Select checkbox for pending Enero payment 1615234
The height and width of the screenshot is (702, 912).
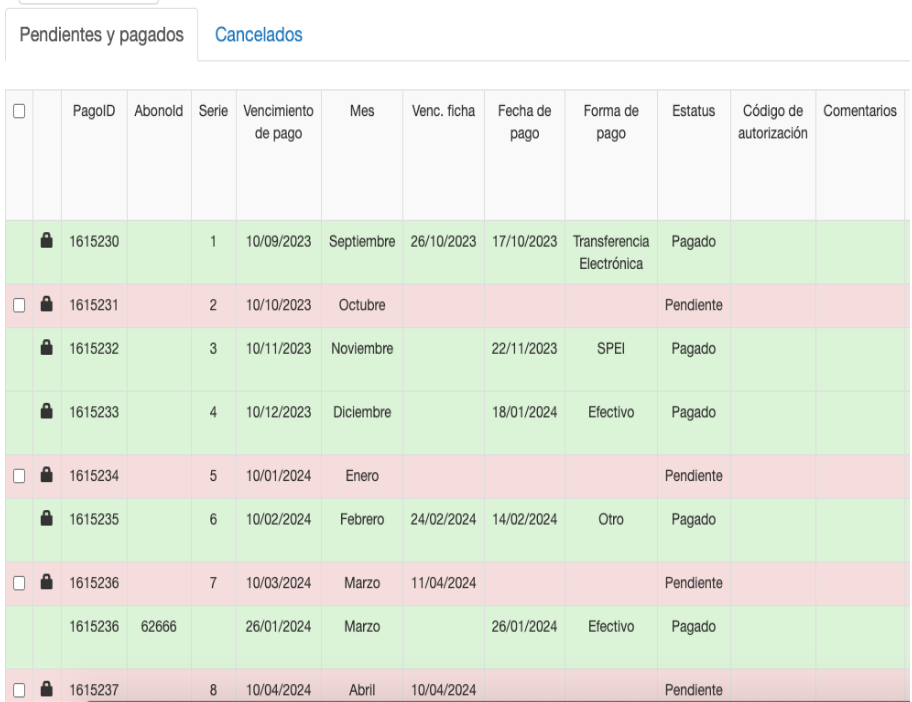[x=16, y=477]
